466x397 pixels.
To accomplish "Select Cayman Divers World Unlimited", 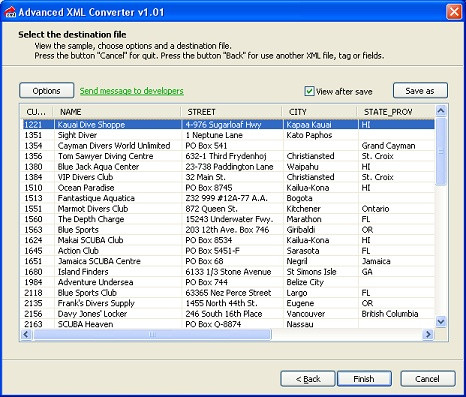I will click(228, 146).
